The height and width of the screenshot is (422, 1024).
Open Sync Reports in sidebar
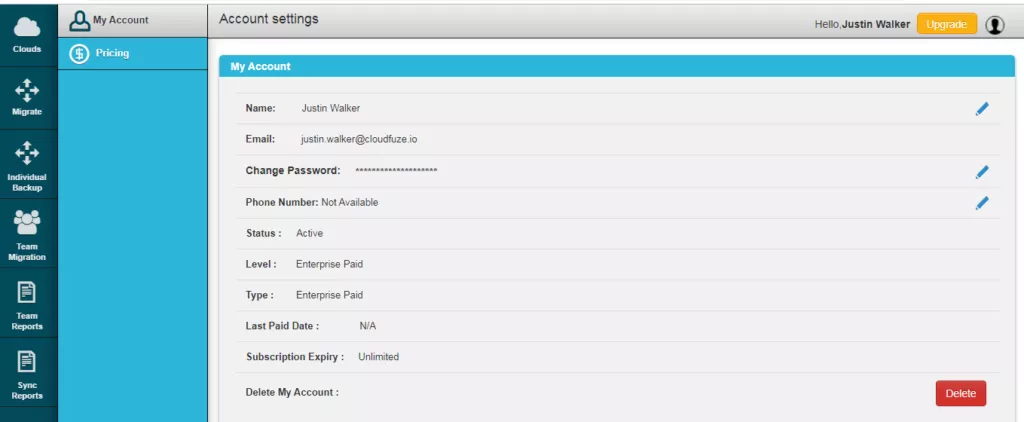coord(27,372)
